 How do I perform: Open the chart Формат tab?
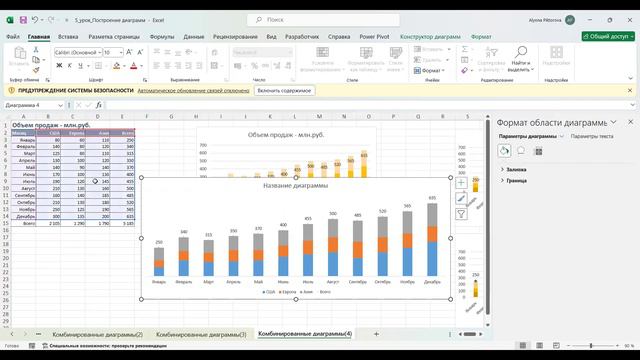pos(481,37)
